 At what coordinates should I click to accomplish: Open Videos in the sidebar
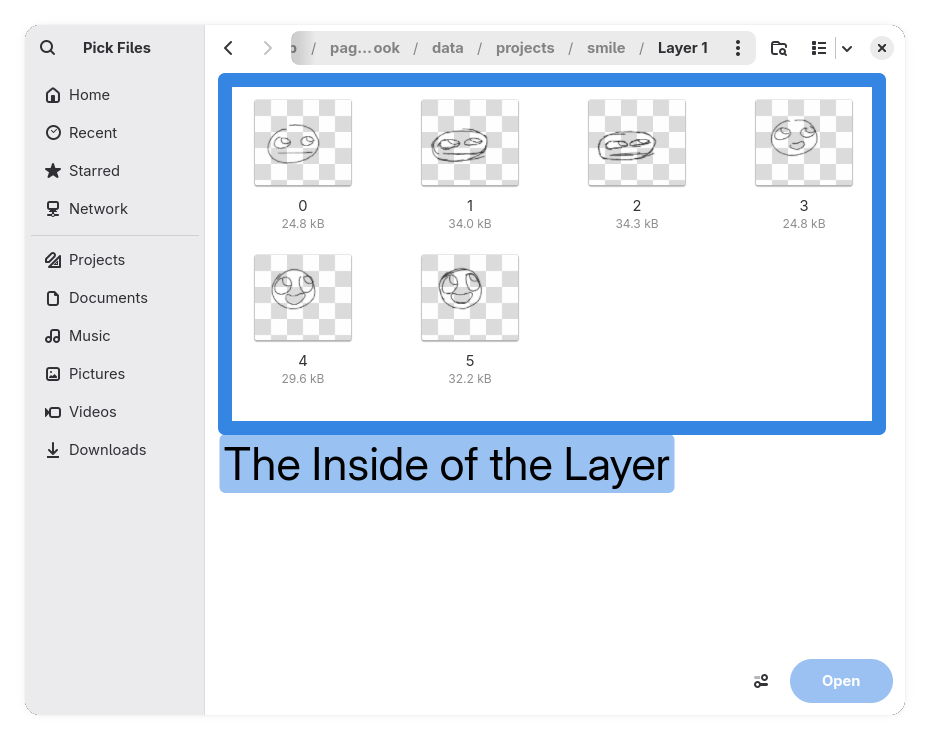coord(115,412)
